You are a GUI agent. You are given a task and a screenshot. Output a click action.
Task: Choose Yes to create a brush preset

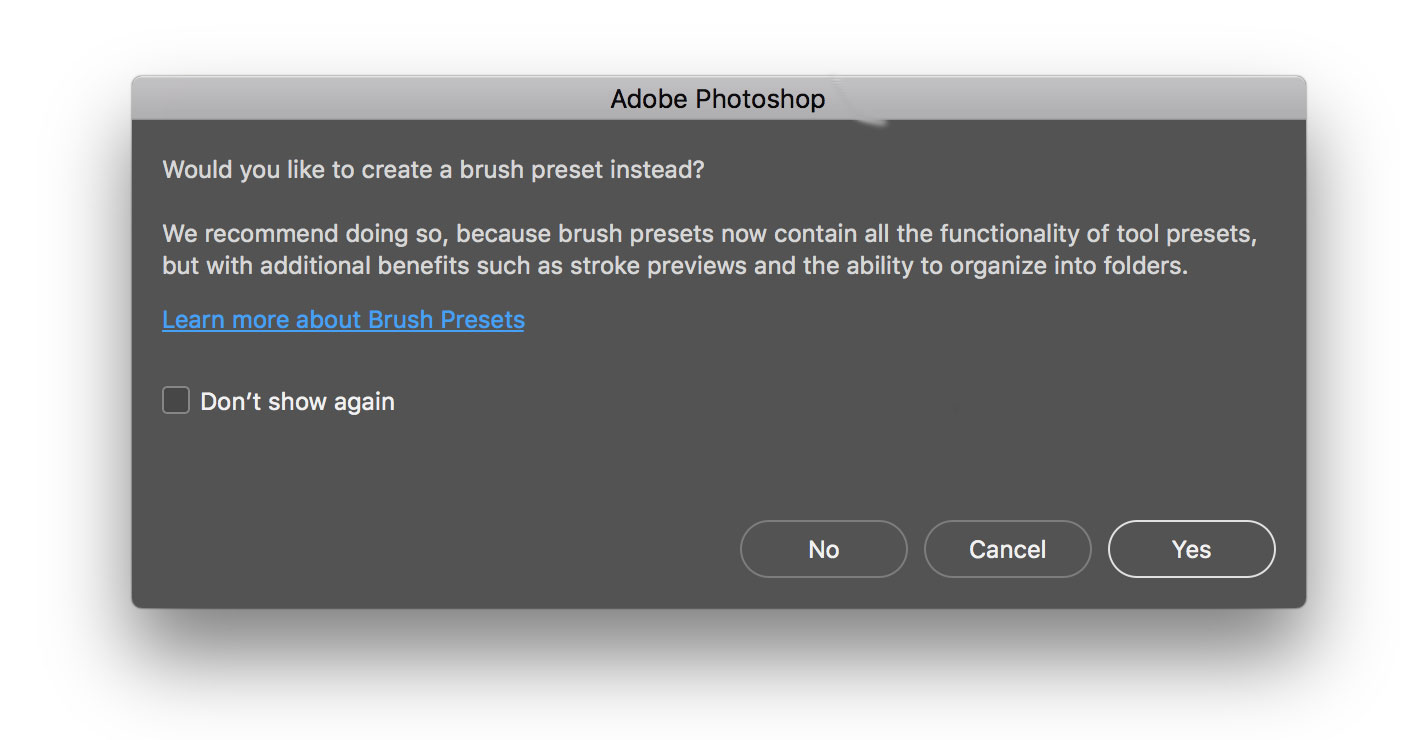point(1191,549)
